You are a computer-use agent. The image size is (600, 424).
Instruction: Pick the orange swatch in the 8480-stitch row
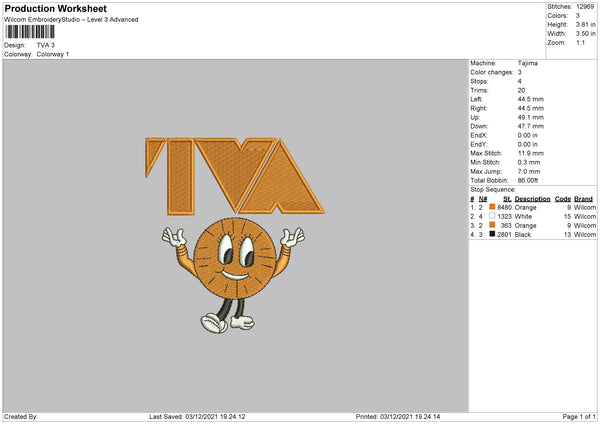coord(492,207)
